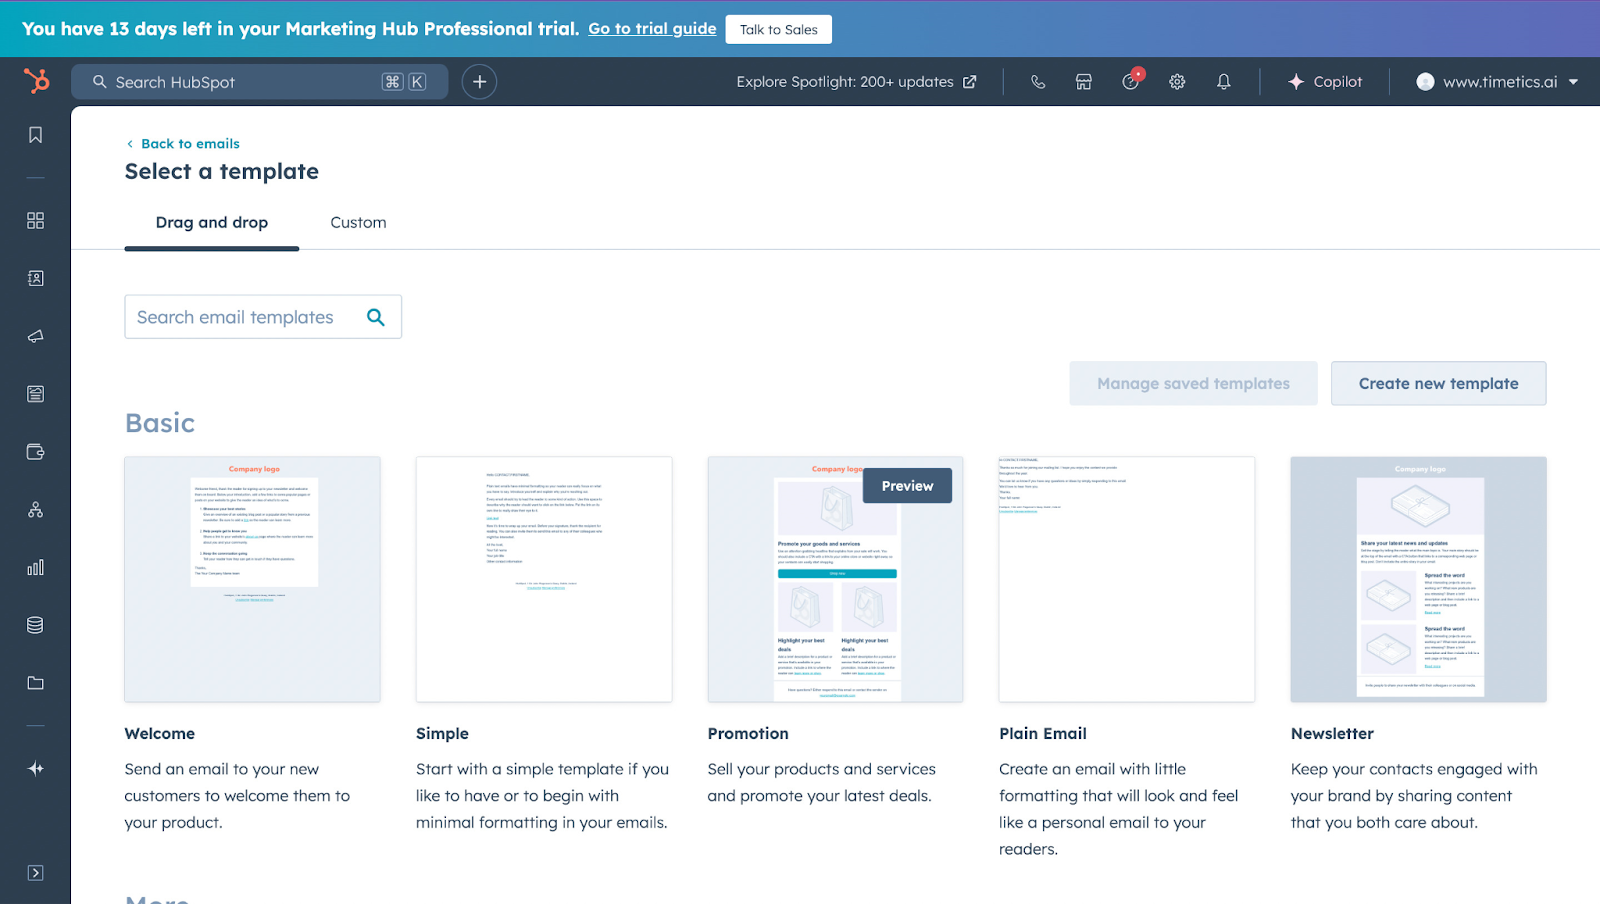
Task: Open the Content section icon in sidebar
Action: pos(35,393)
